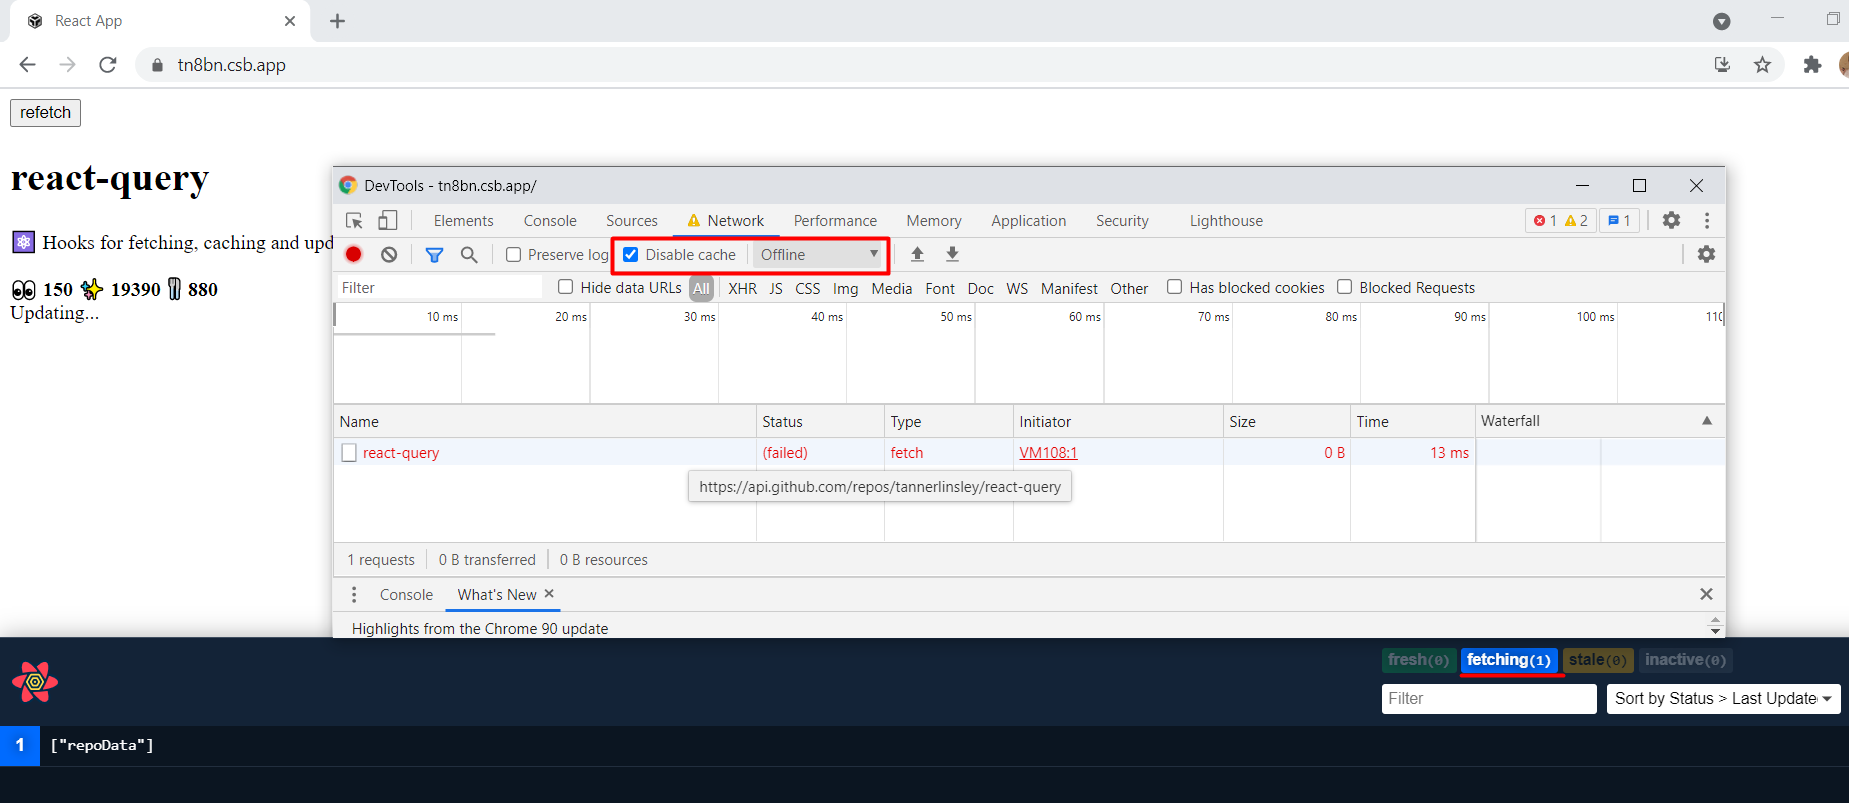Open the drawer three-dot menu
The image size is (1849, 803).
[x=354, y=595]
